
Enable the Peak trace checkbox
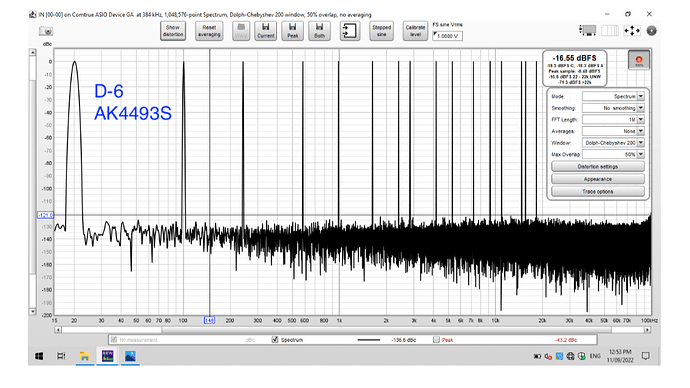pyautogui.click(x=436, y=340)
